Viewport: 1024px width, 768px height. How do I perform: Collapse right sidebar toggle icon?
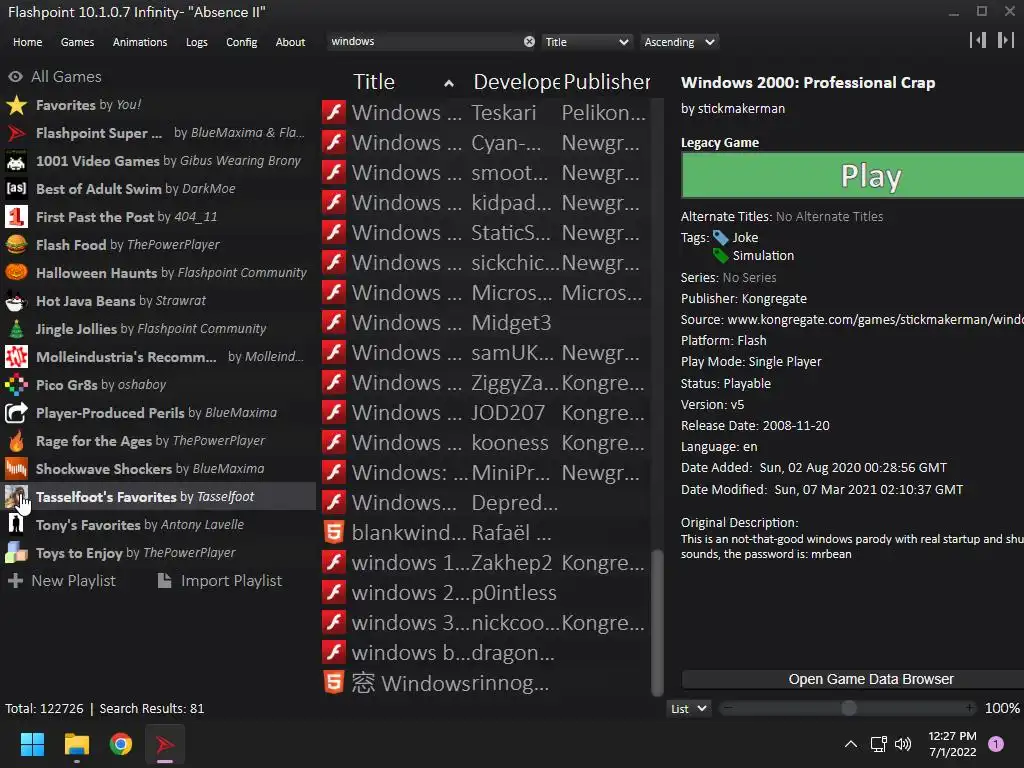tap(1006, 40)
